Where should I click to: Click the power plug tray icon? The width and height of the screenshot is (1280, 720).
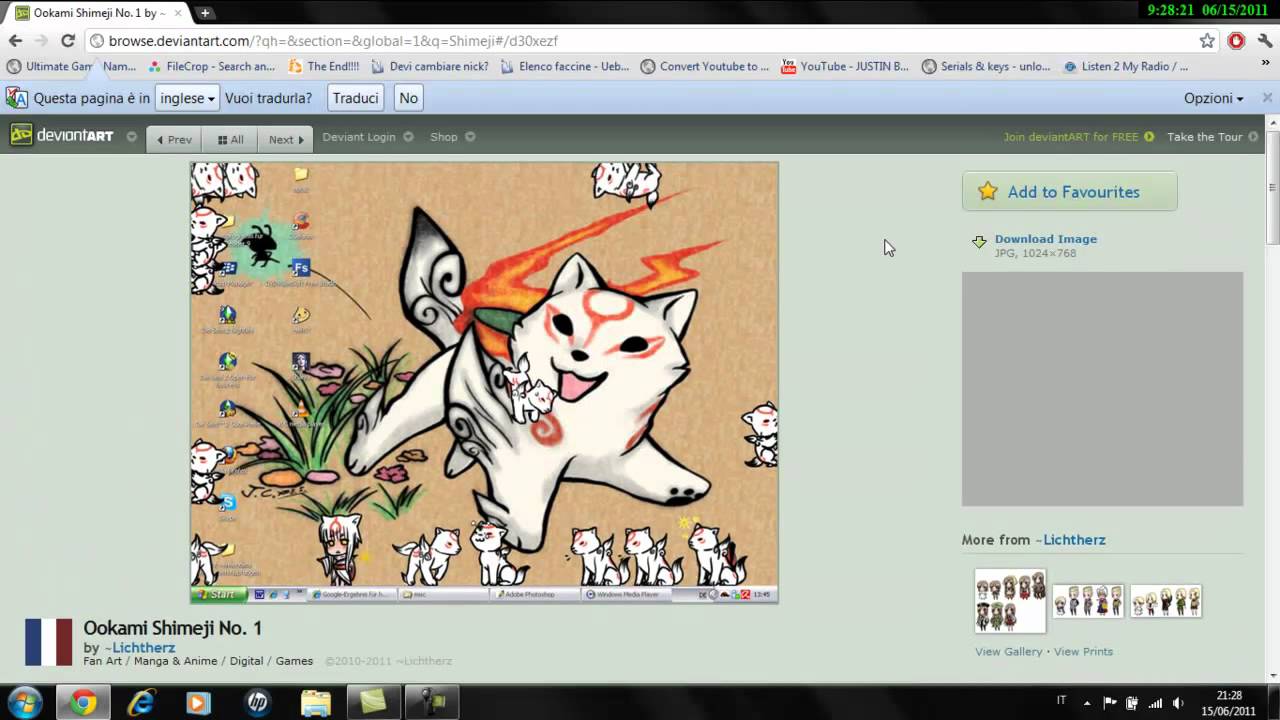tap(1132, 703)
